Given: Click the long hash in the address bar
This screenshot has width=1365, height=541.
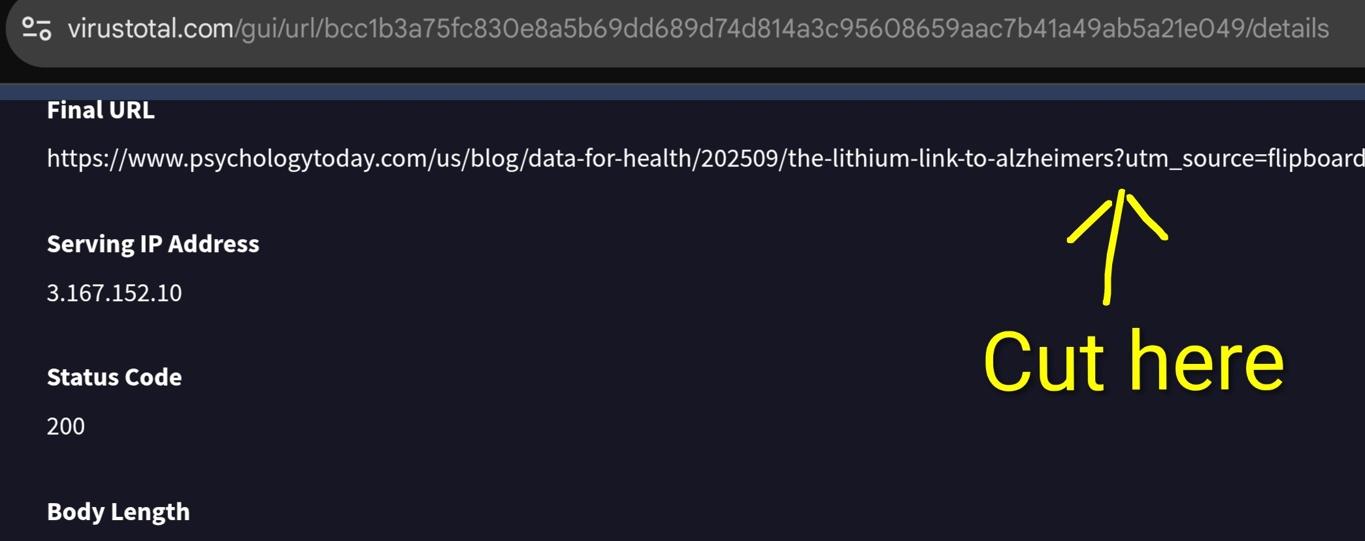Looking at the screenshot, I should click(x=780, y=28).
